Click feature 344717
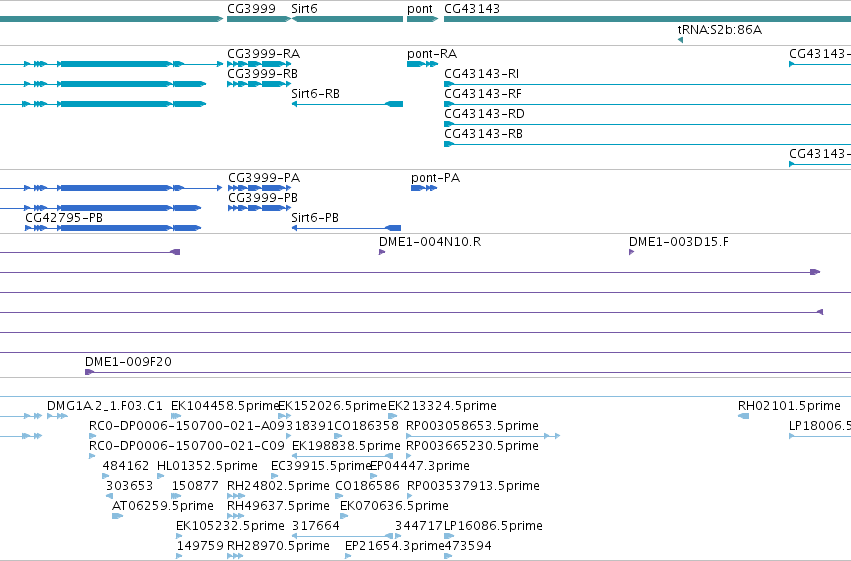 [398, 537]
